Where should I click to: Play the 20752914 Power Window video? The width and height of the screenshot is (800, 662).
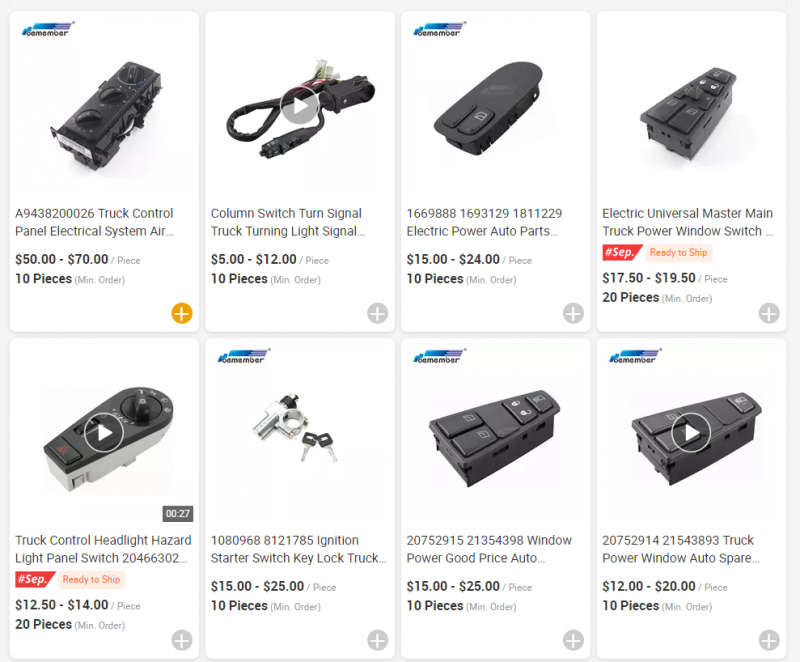pos(691,433)
